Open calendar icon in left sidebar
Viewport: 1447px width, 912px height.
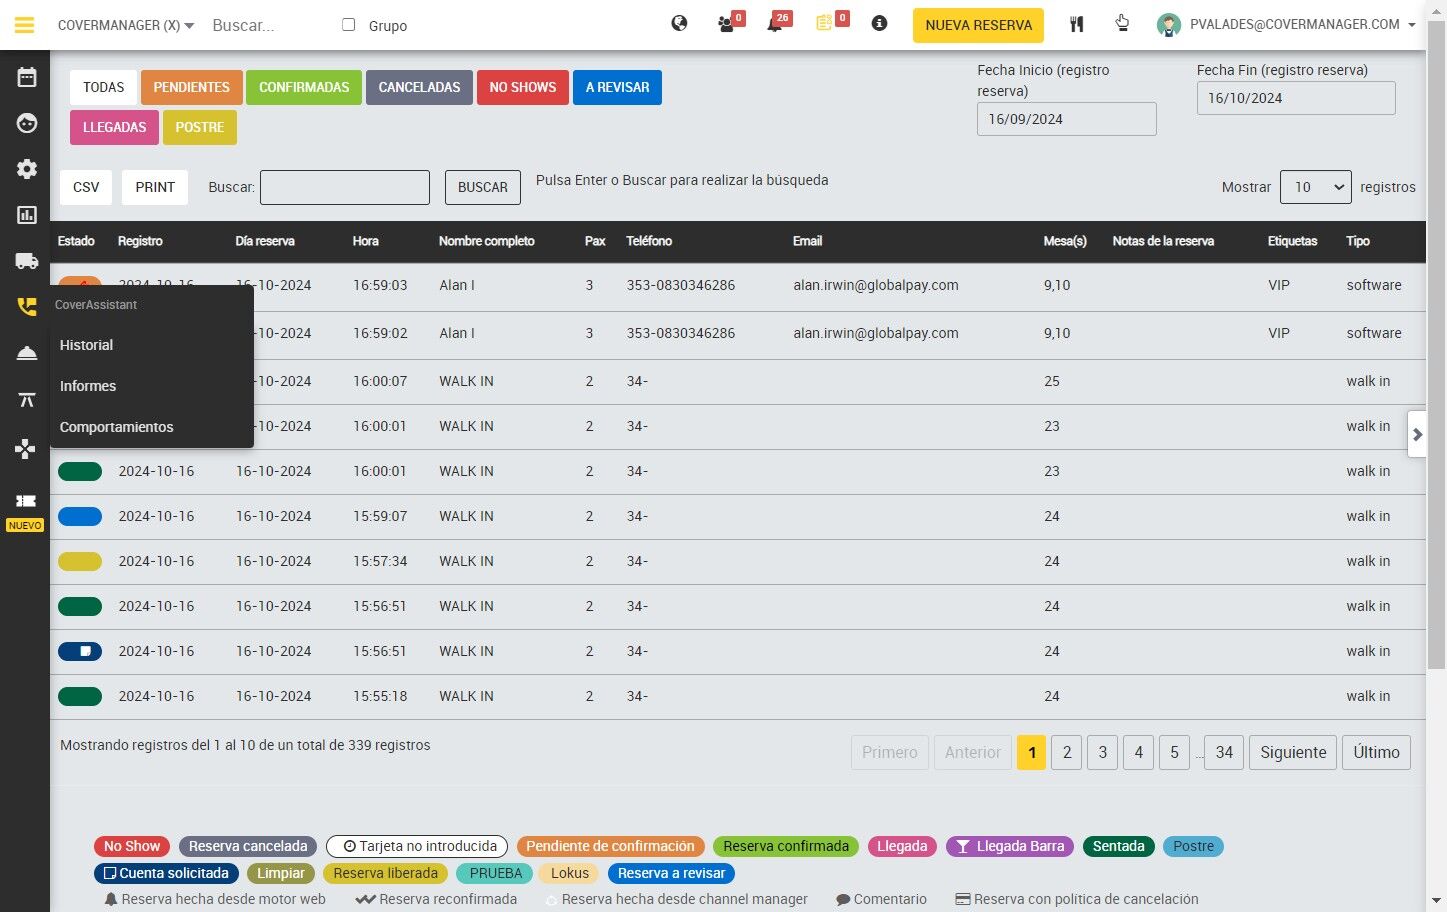coord(26,77)
